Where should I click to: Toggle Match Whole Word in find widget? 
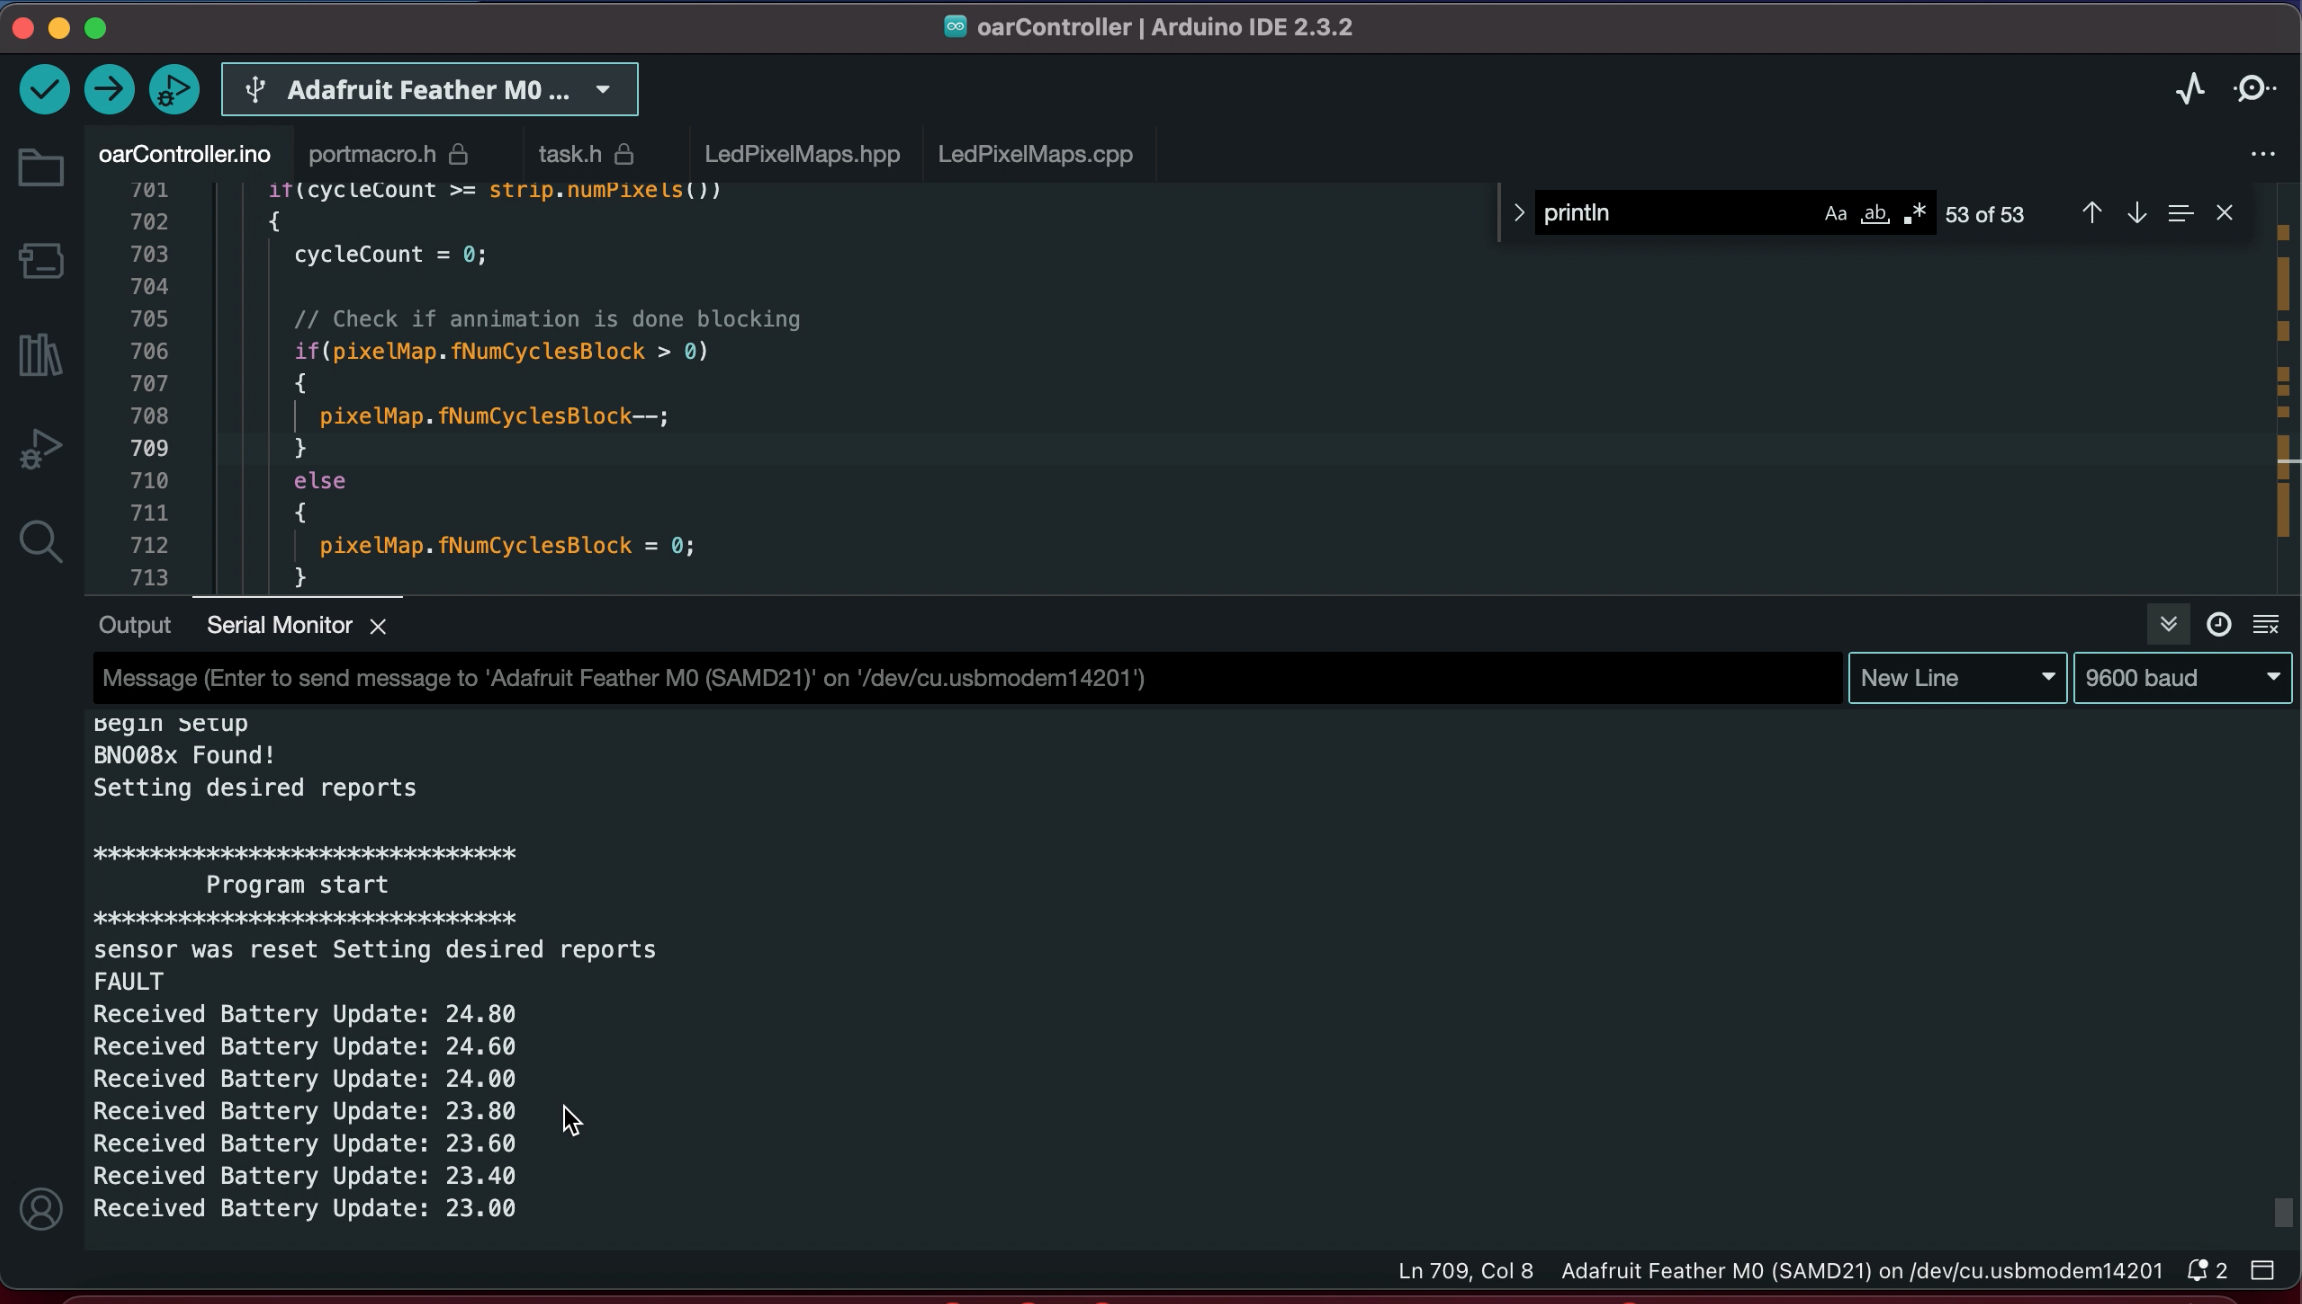(1875, 213)
